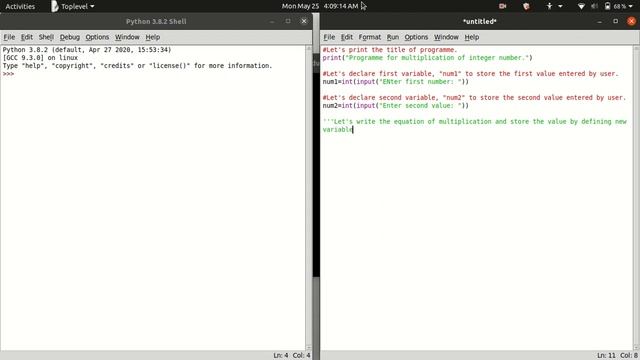Click the Type "help", "copyright" info line
Viewport: 640px width, 360px height.
pyautogui.click(x=137, y=66)
